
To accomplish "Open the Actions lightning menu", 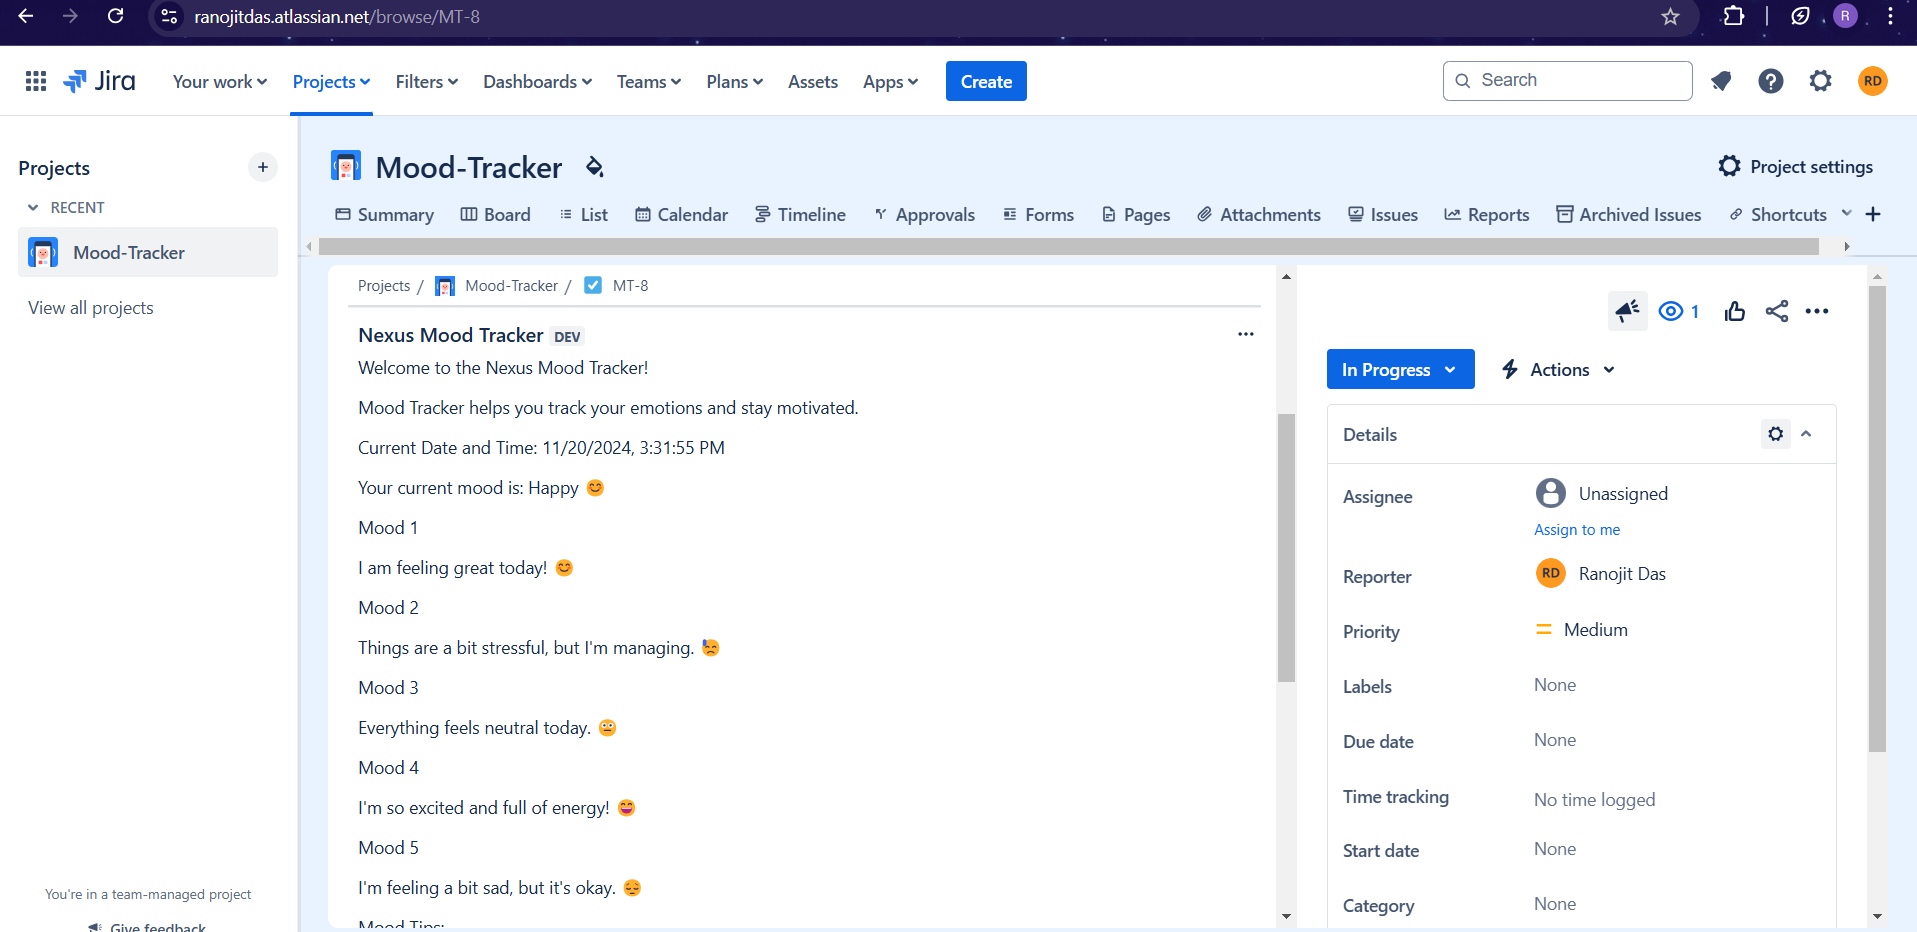I will pyautogui.click(x=1557, y=369).
